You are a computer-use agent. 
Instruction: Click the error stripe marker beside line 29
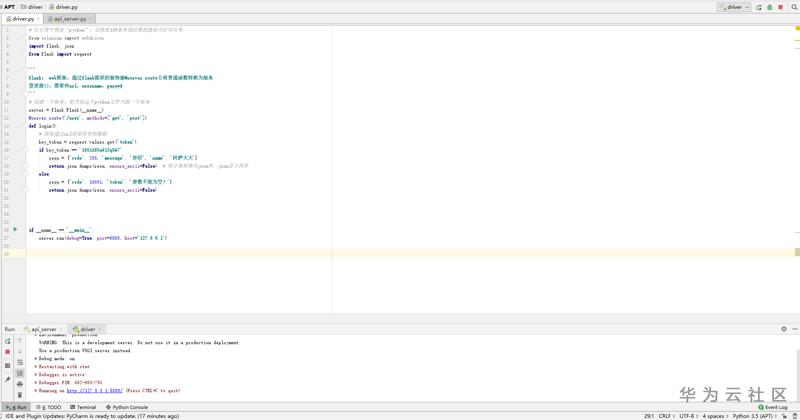click(797, 252)
